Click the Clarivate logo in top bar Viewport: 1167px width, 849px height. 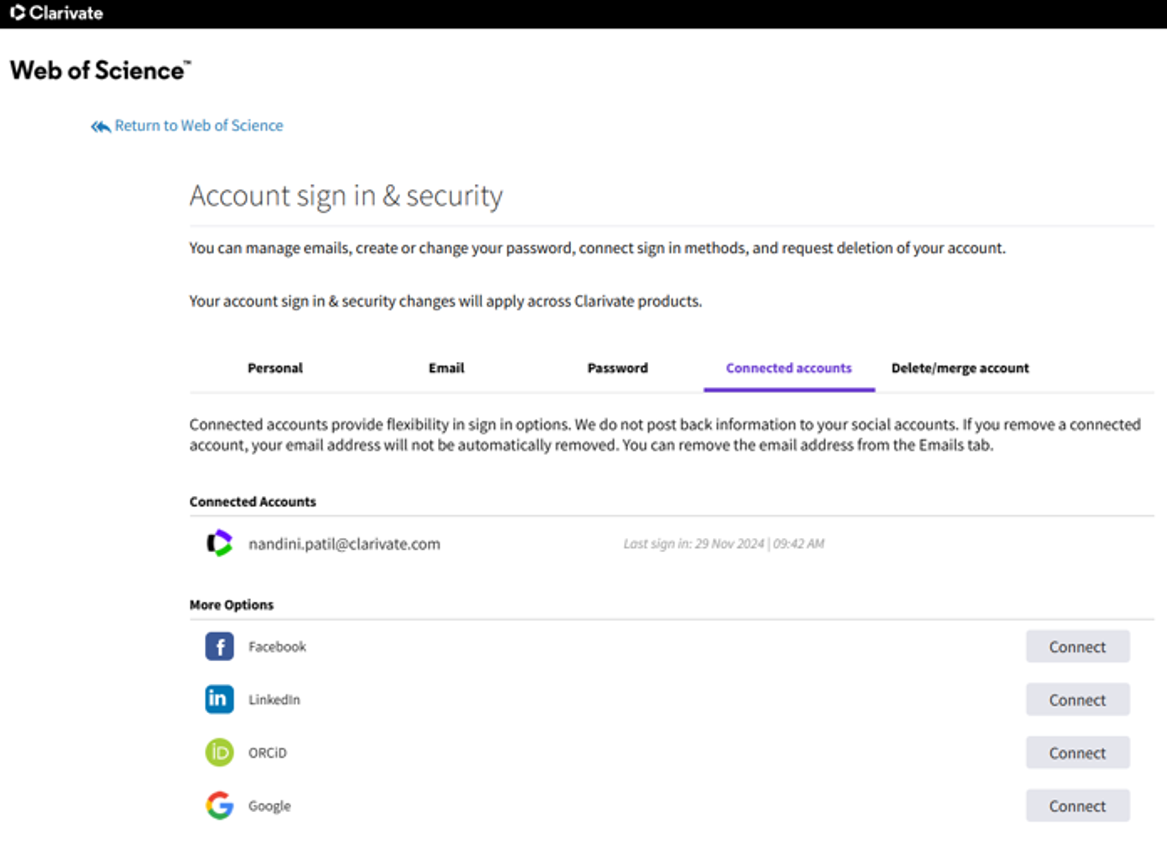coord(57,13)
